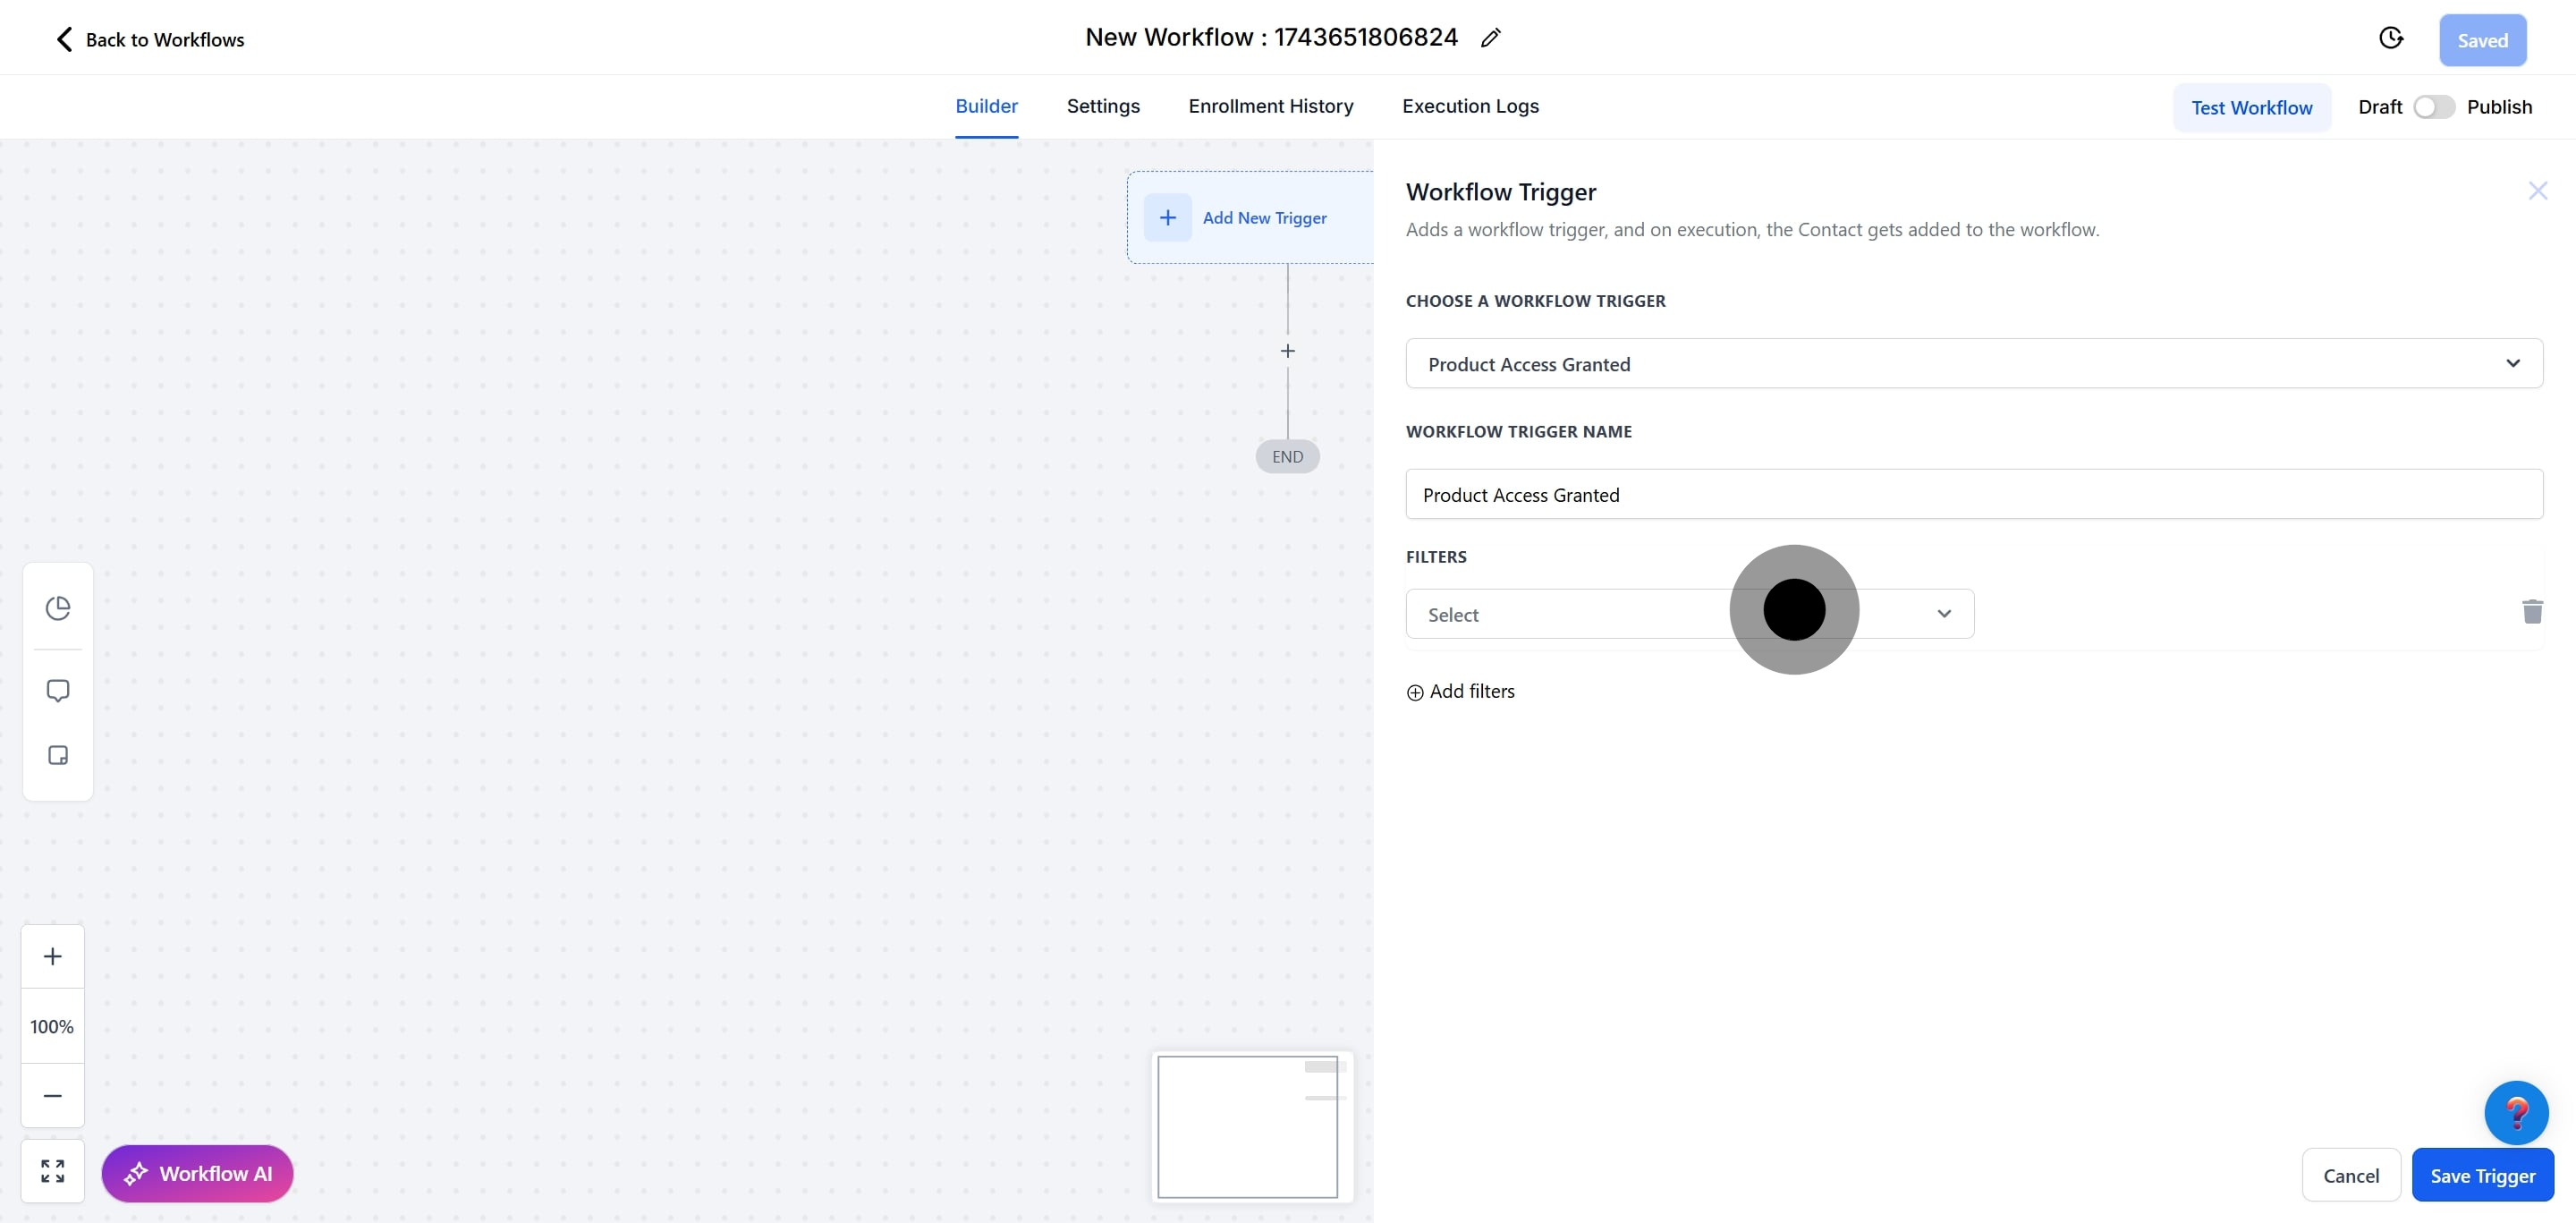Viewport: 2576px width, 1223px height.
Task: Open stats pie chart icon in sidebar
Action: [x=58, y=608]
